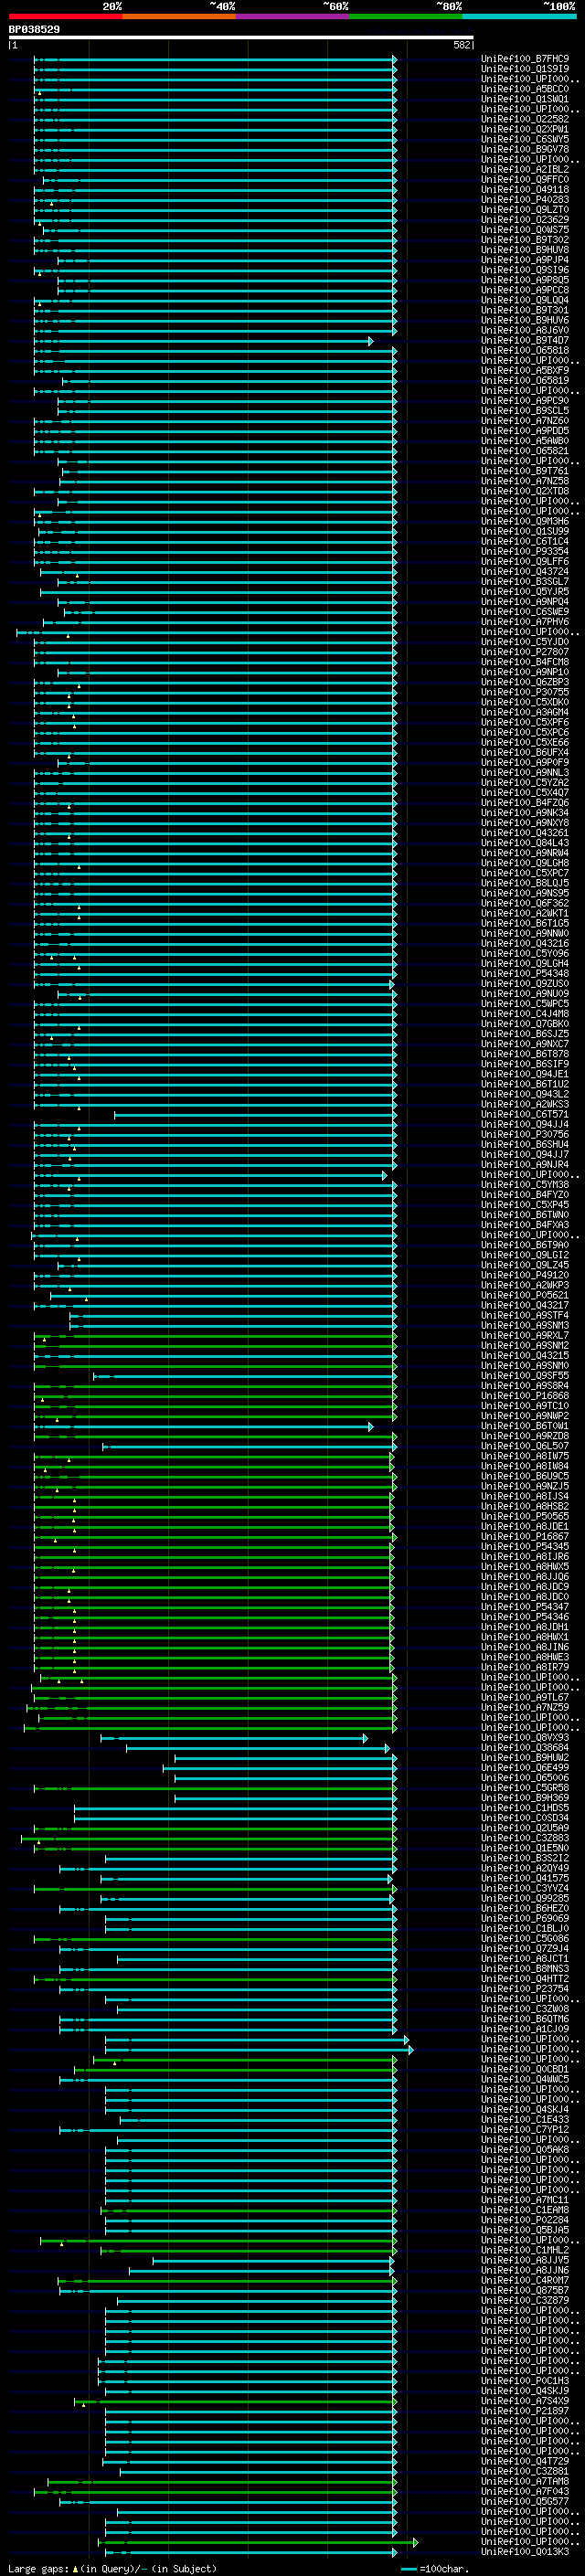This screenshot has width=585, height=2576.
Task: Select the purple ~60% identity legend segment
Action: (293, 16)
